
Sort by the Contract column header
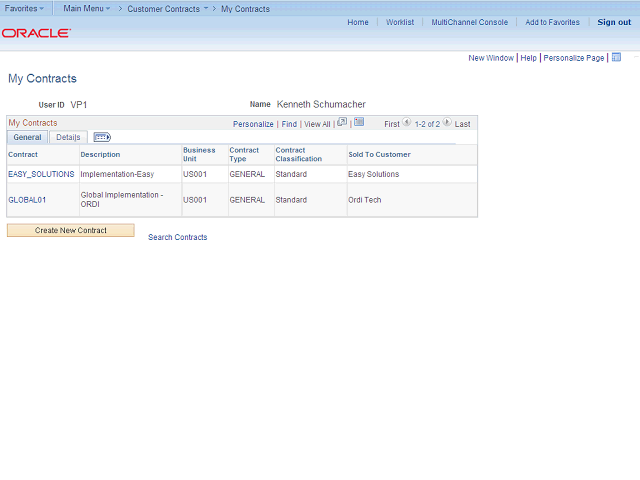(23, 155)
